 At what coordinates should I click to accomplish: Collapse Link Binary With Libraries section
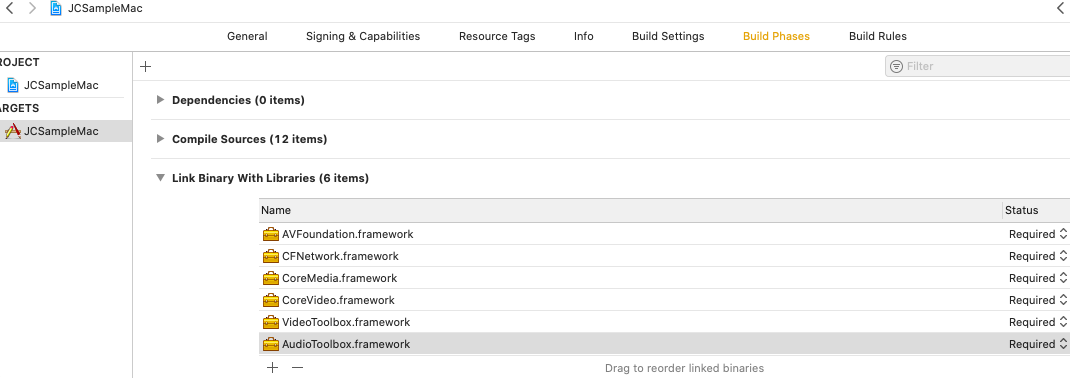tap(160, 177)
